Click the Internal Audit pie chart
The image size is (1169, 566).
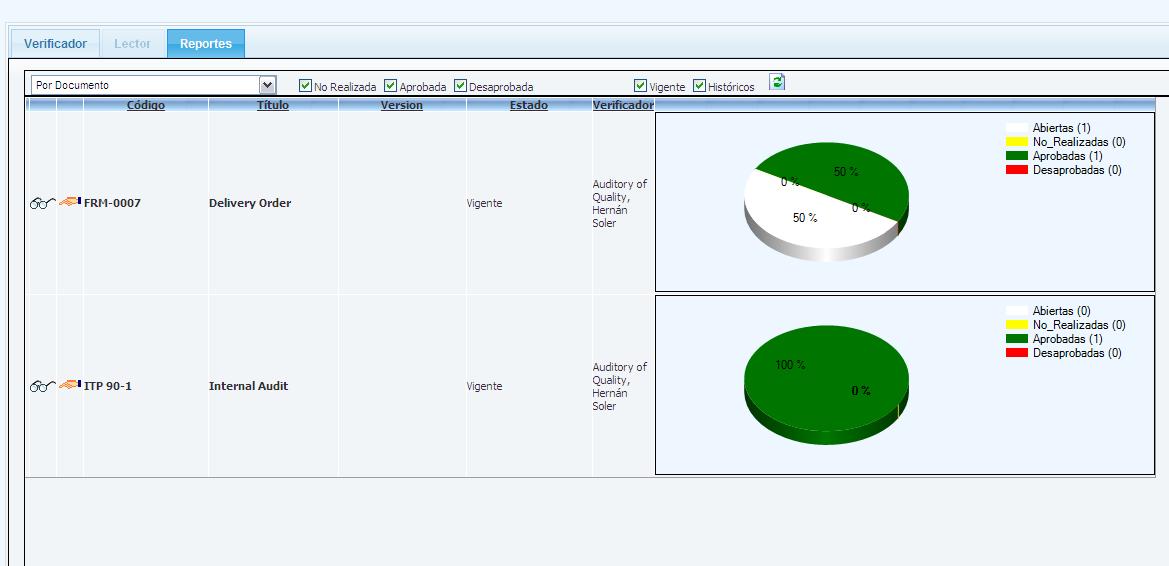[x=826, y=385]
